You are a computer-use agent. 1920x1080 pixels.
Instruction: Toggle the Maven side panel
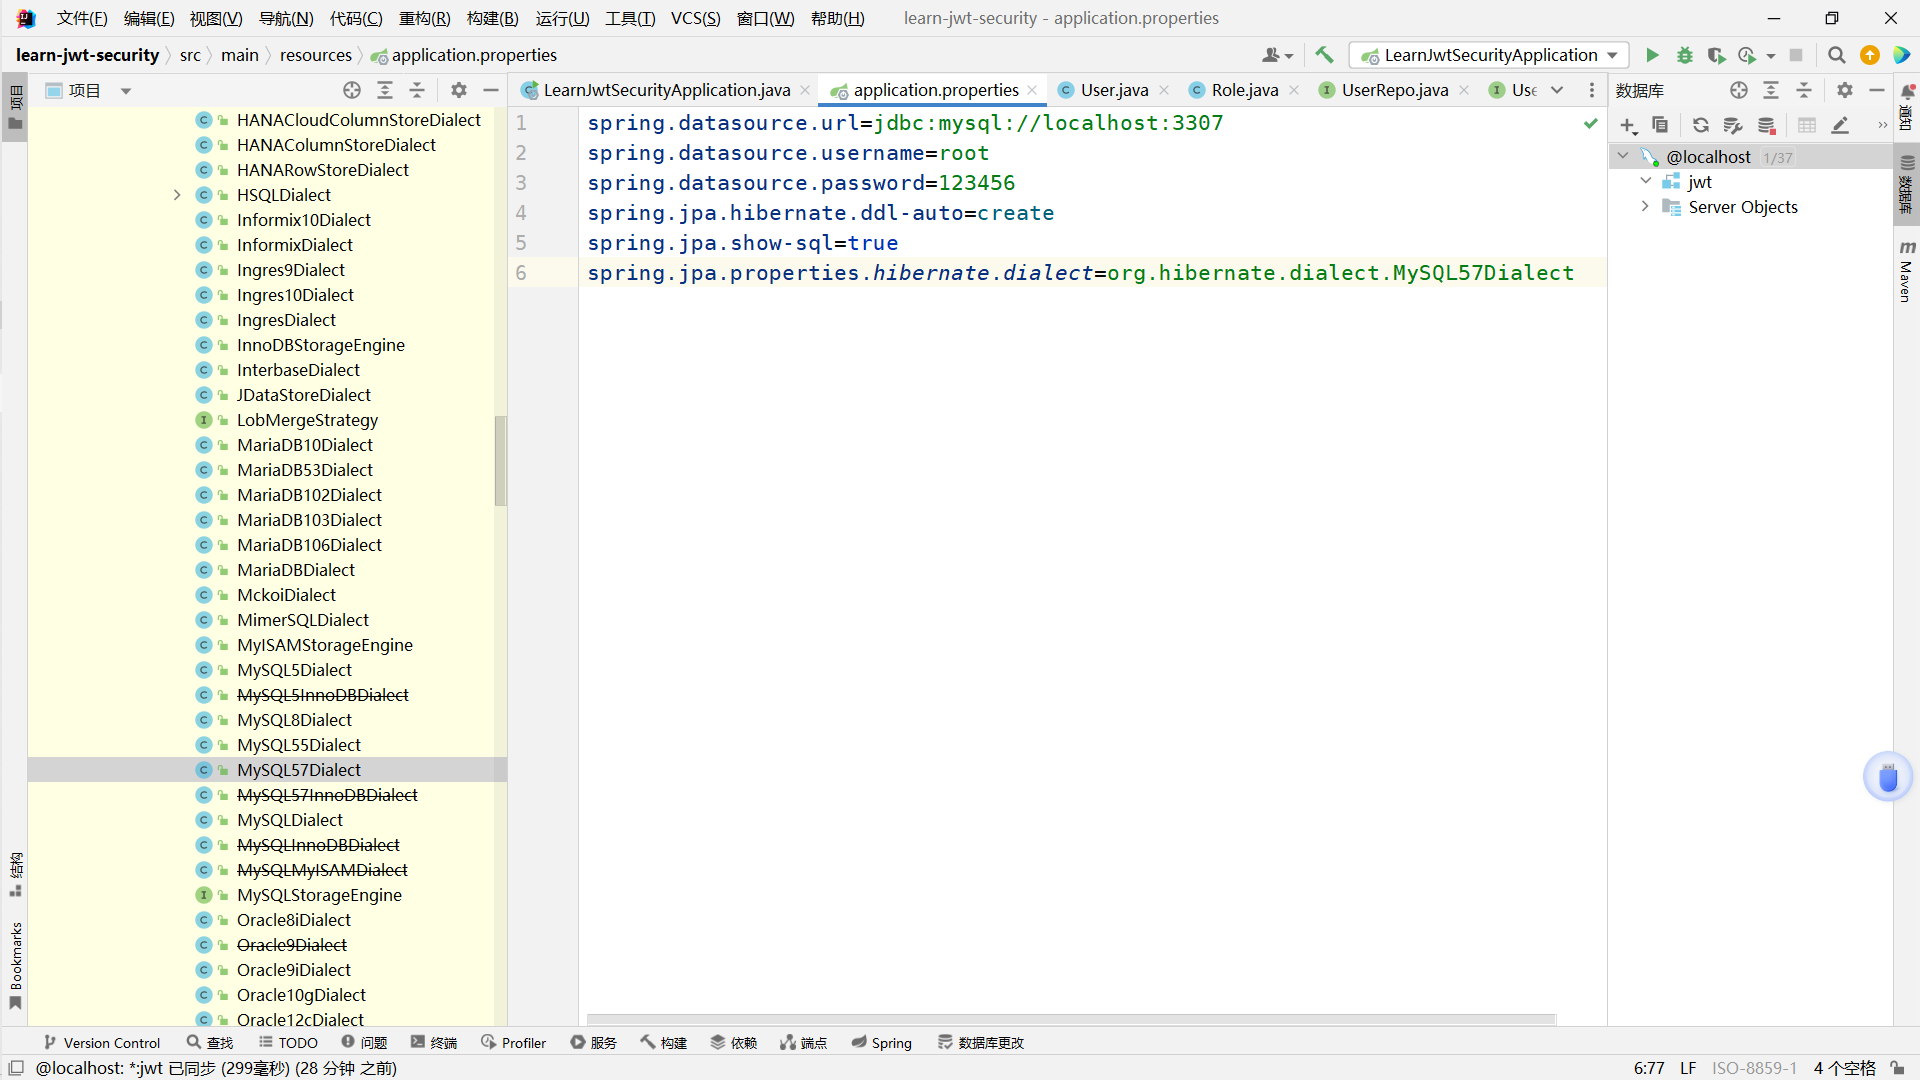click(1906, 272)
